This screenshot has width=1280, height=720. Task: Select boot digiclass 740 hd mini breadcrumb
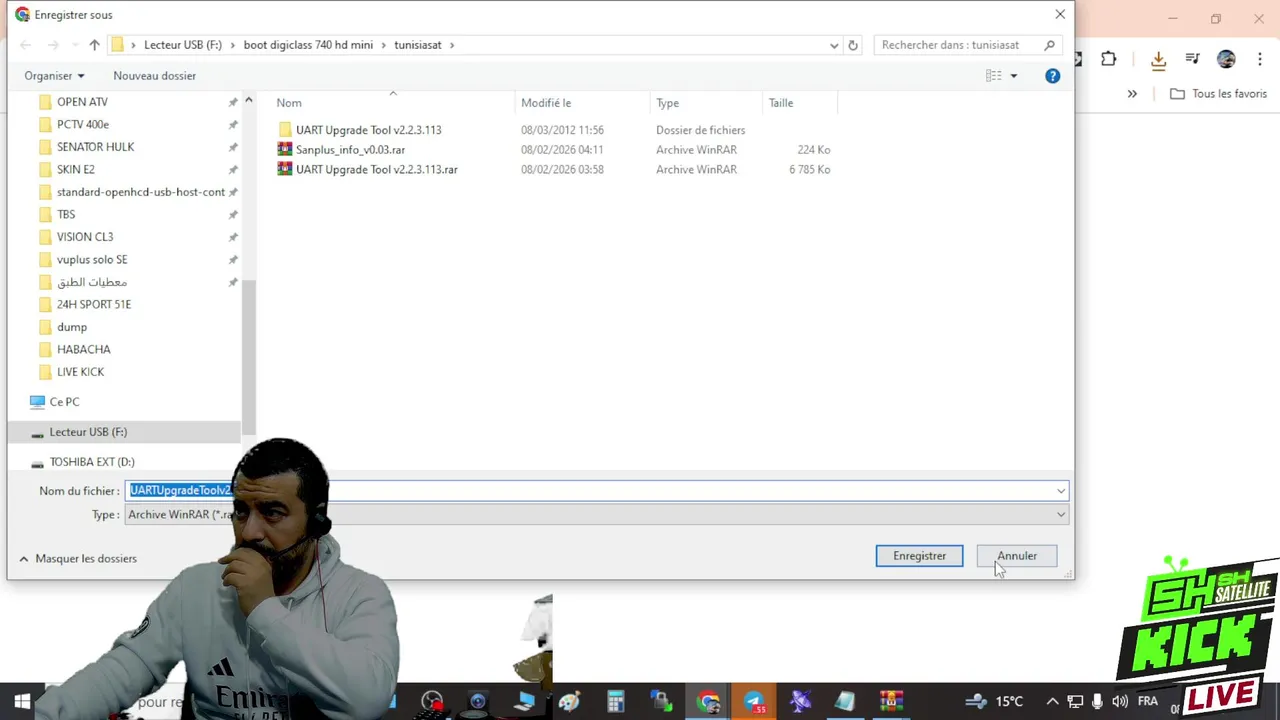(x=308, y=45)
